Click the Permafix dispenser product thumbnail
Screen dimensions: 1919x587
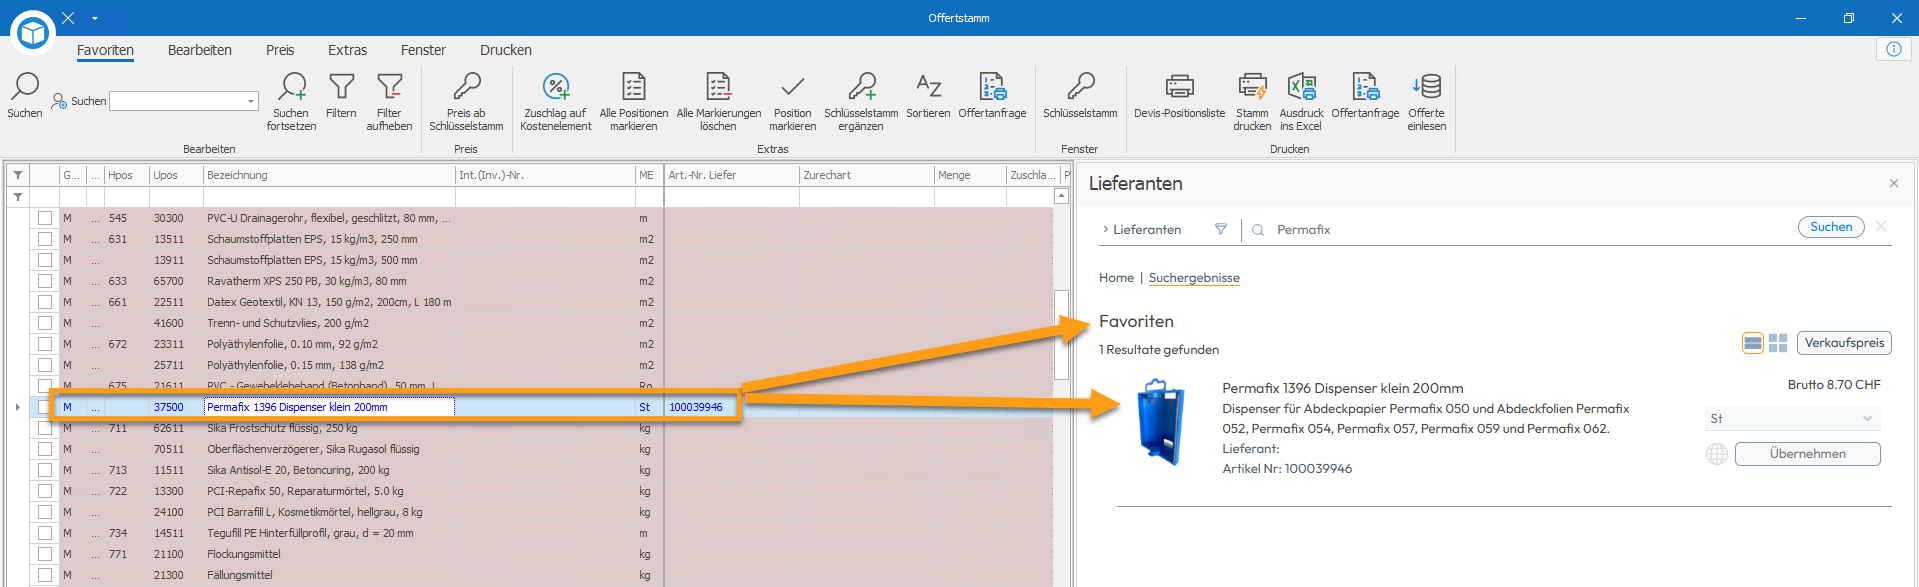click(x=1162, y=421)
